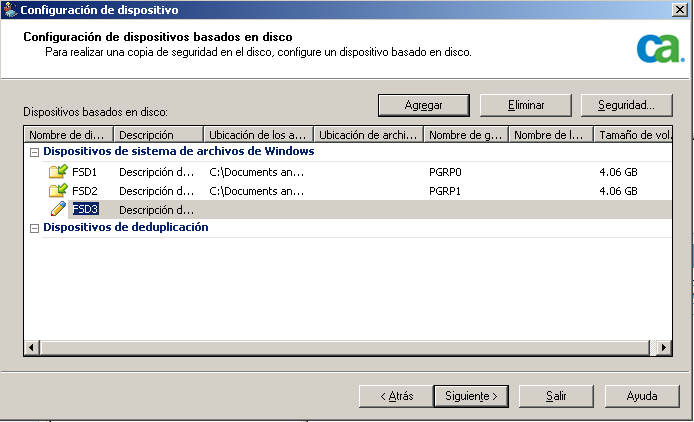
Task: Open help with the Ayuda button
Action: 642,396
